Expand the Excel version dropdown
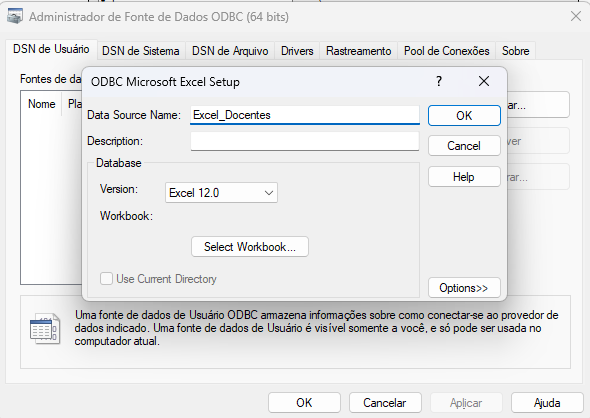This screenshot has width=590, height=418. coord(221,193)
